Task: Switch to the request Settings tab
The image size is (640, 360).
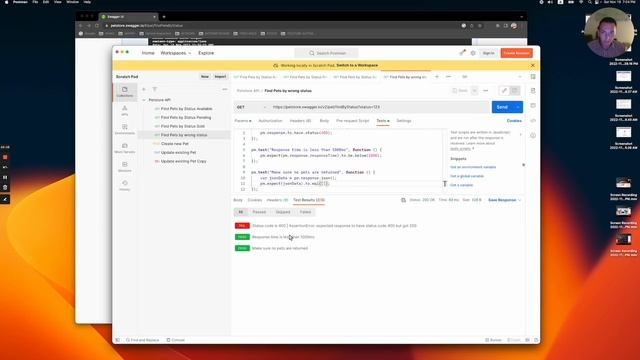Action: [x=404, y=121]
